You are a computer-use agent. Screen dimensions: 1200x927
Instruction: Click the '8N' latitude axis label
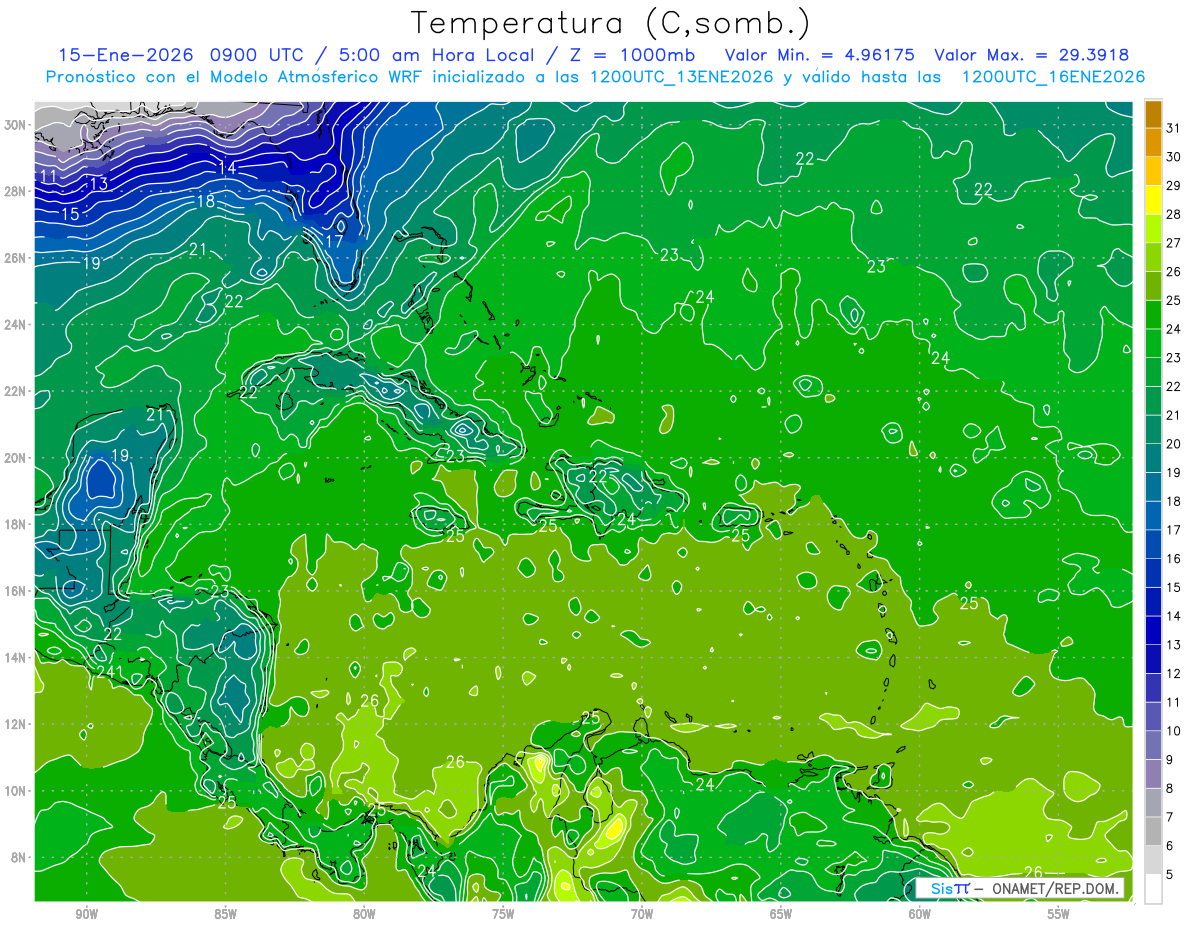pyautogui.click(x=20, y=858)
